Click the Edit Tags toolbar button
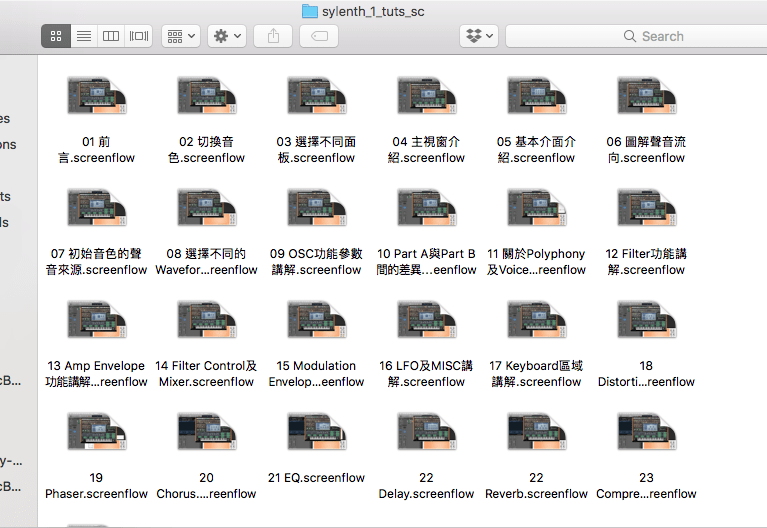 coord(319,36)
